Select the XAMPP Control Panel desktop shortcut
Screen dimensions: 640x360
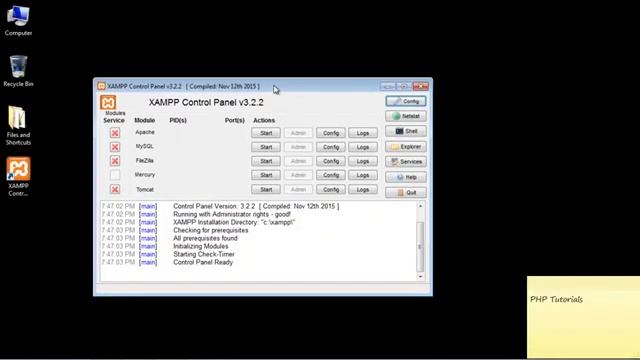(x=18, y=176)
